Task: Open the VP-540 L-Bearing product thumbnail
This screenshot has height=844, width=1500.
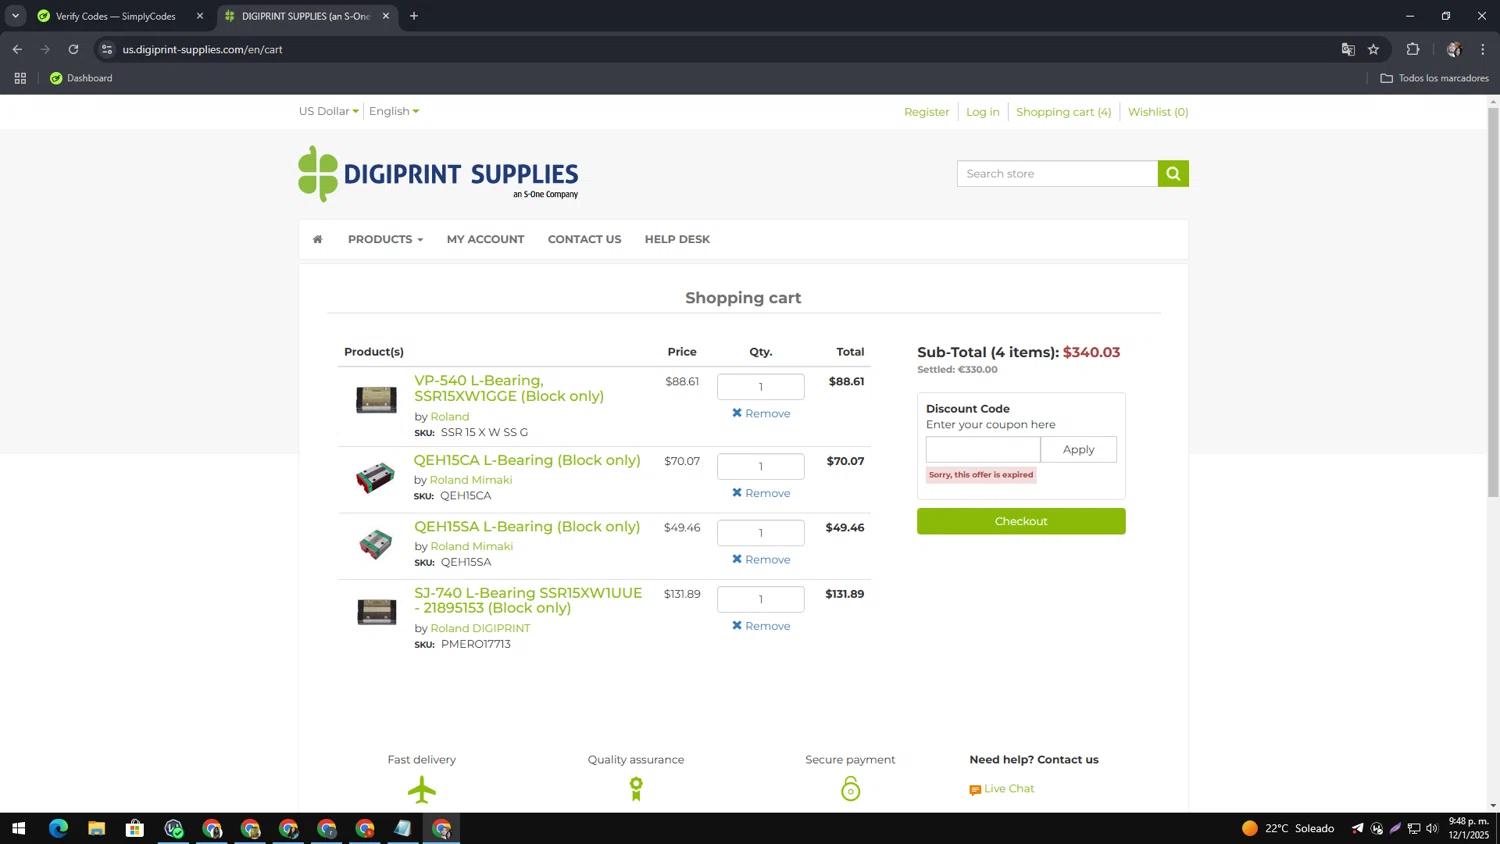Action: tap(376, 400)
